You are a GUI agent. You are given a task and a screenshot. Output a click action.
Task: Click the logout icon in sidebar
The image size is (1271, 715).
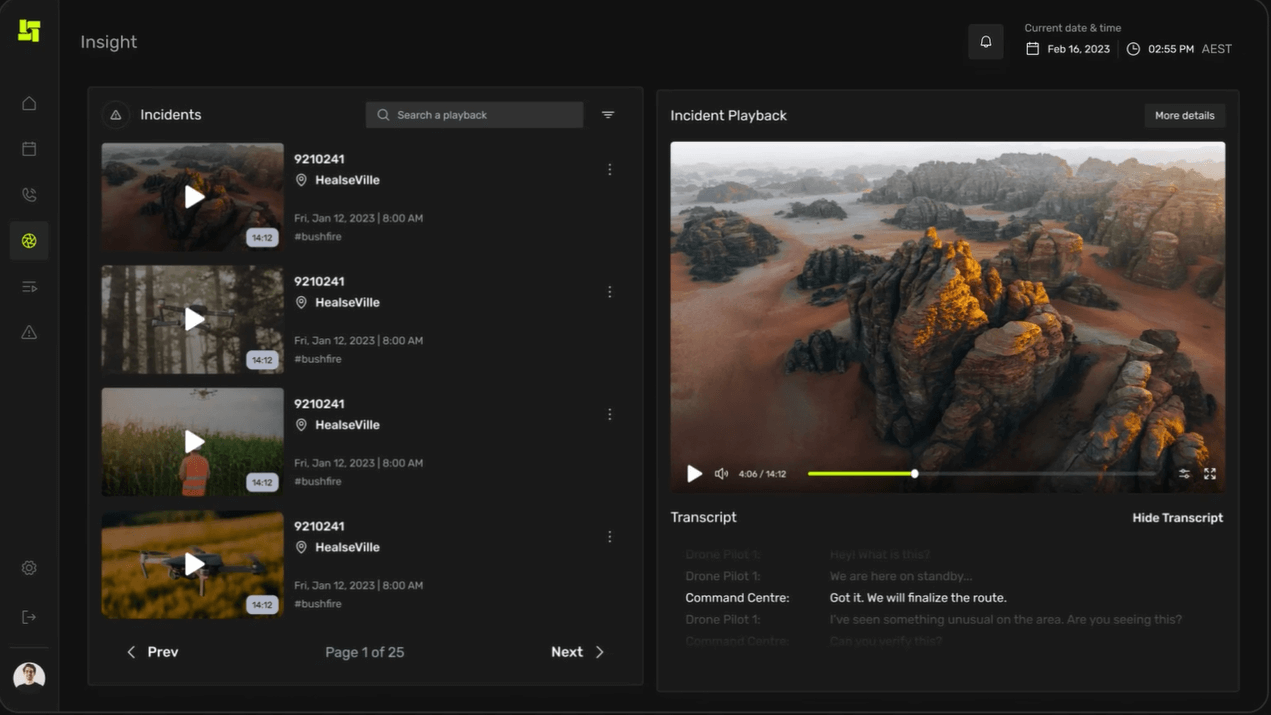click(29, 617)
